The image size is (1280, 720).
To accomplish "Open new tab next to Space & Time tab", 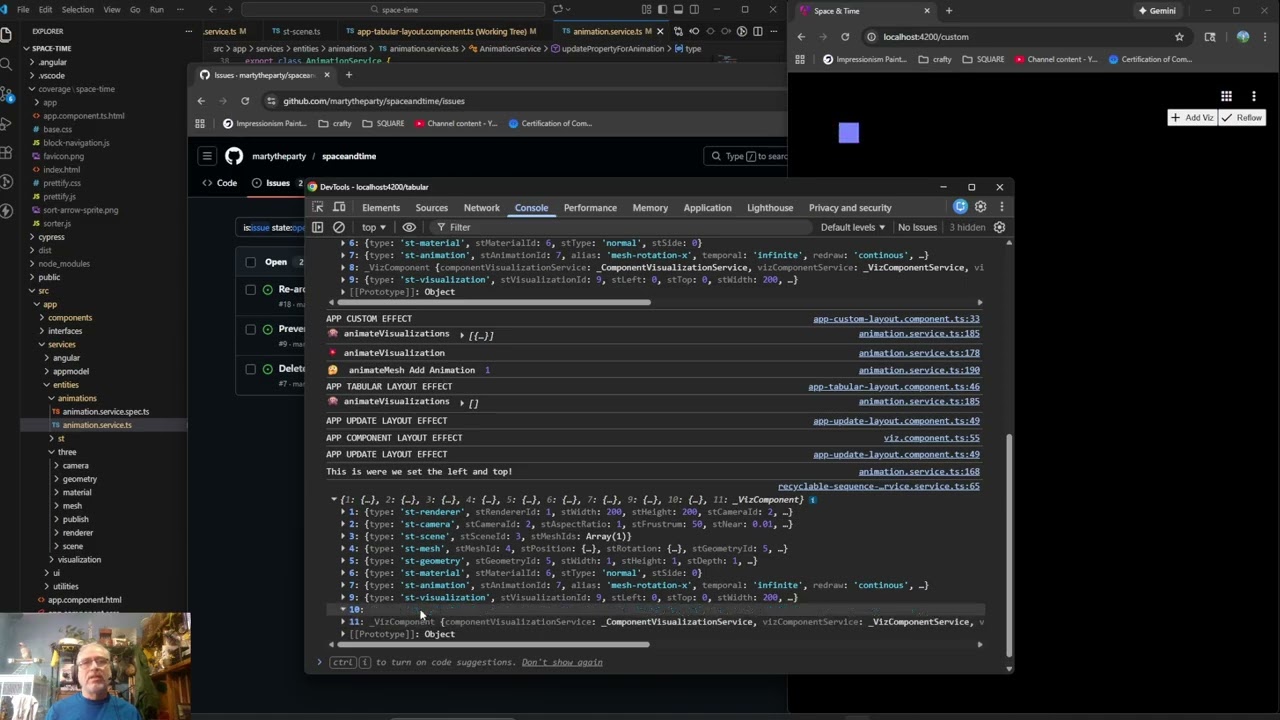I will tap(949, 11).
